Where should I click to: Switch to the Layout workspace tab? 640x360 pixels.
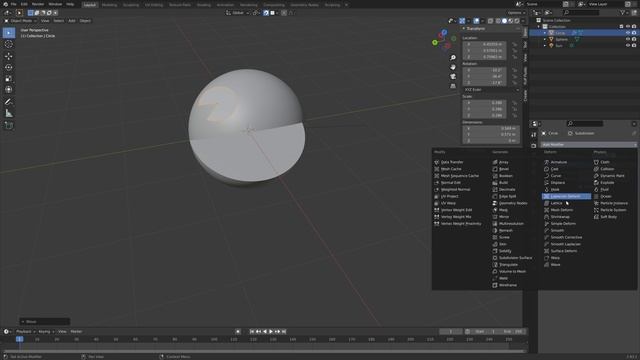(89, 4)
